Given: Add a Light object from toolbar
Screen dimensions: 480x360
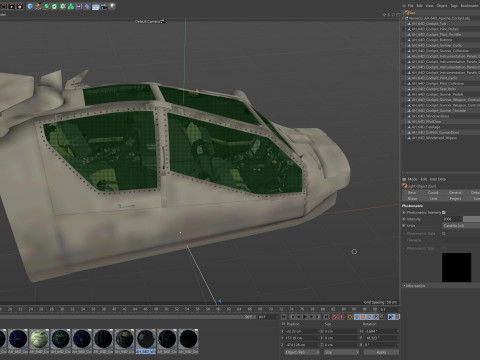Looking at the screenshot, I should (x=112, y=6).
